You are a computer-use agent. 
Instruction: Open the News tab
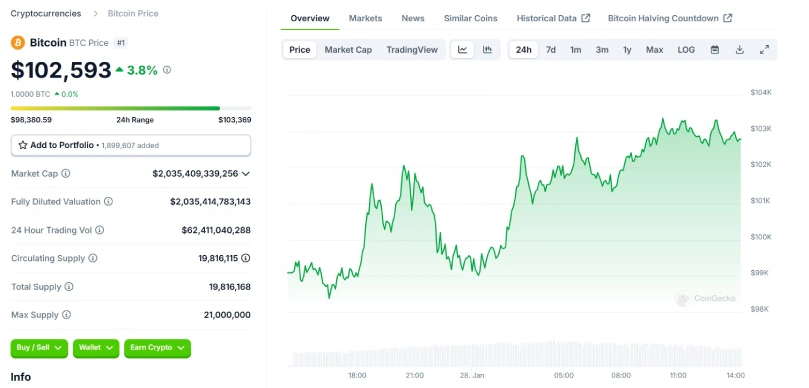(x=413, y=18)
